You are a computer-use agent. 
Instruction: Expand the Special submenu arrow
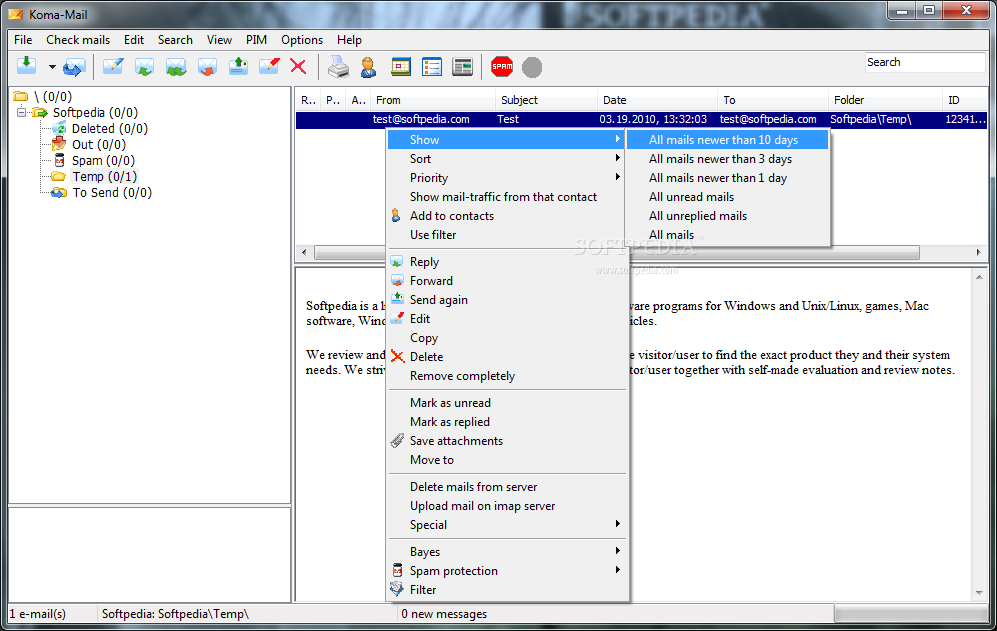[617, 524]
